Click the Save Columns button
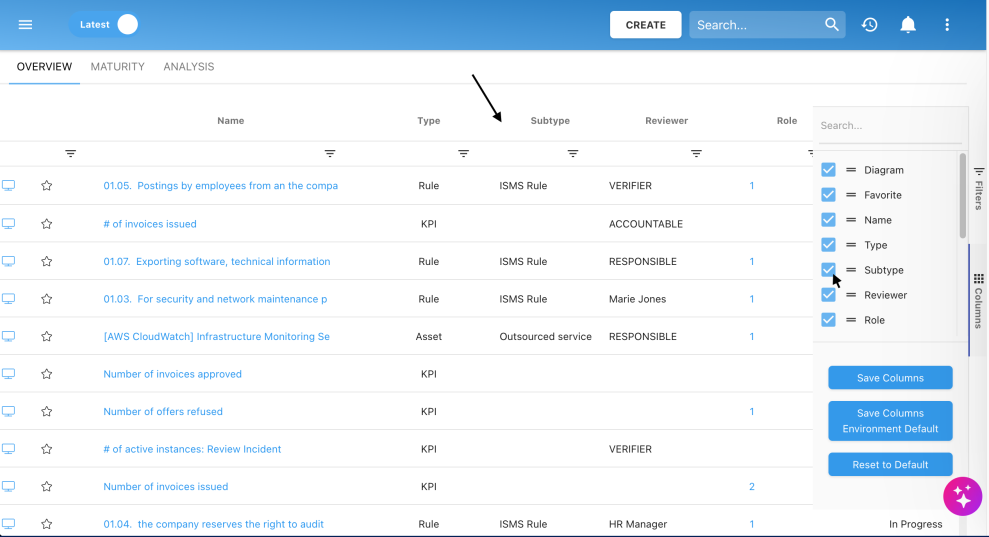The image size is (989, 537). tap(890, 378)
